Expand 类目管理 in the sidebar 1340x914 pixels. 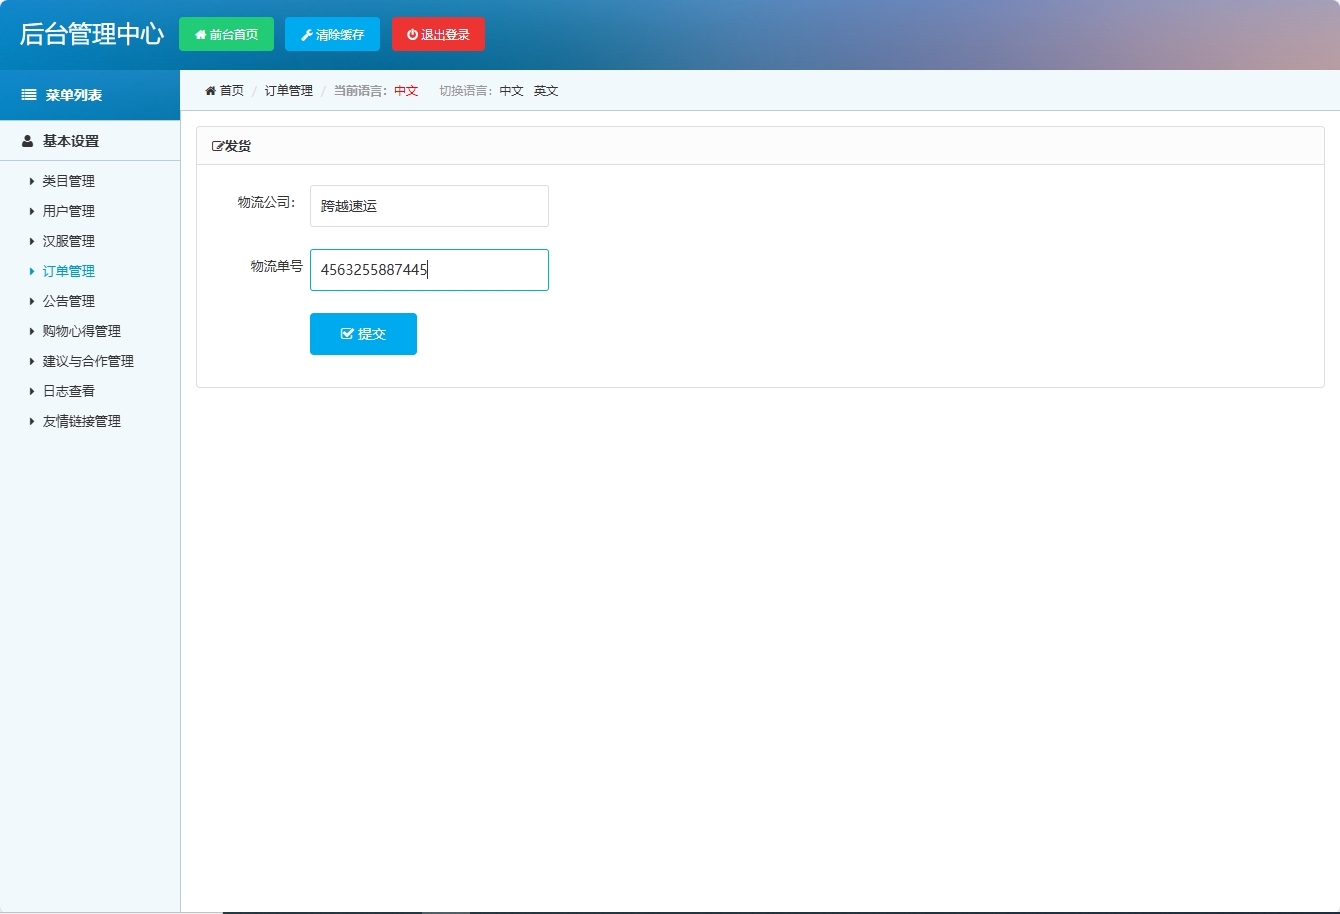(x=69, y=181)
